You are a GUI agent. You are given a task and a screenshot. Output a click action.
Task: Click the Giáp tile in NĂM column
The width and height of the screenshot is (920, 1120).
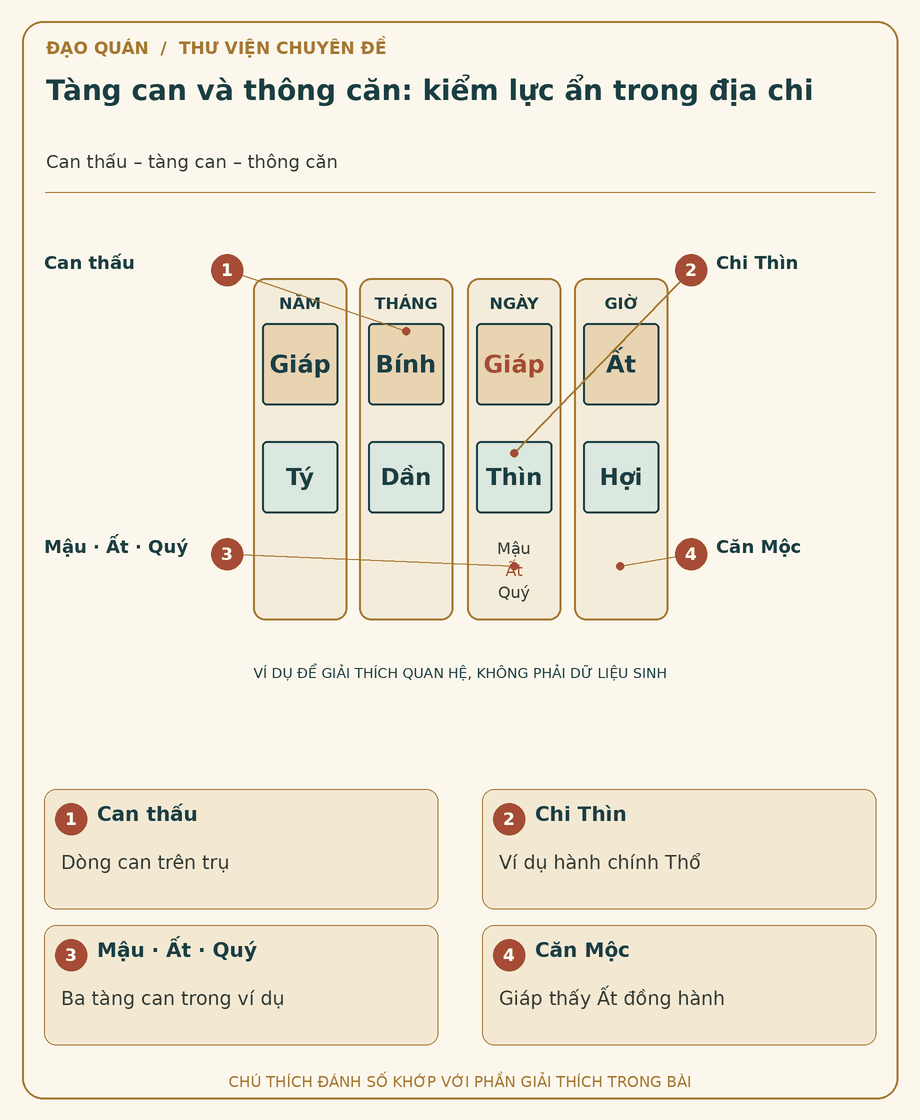(300, 364)
